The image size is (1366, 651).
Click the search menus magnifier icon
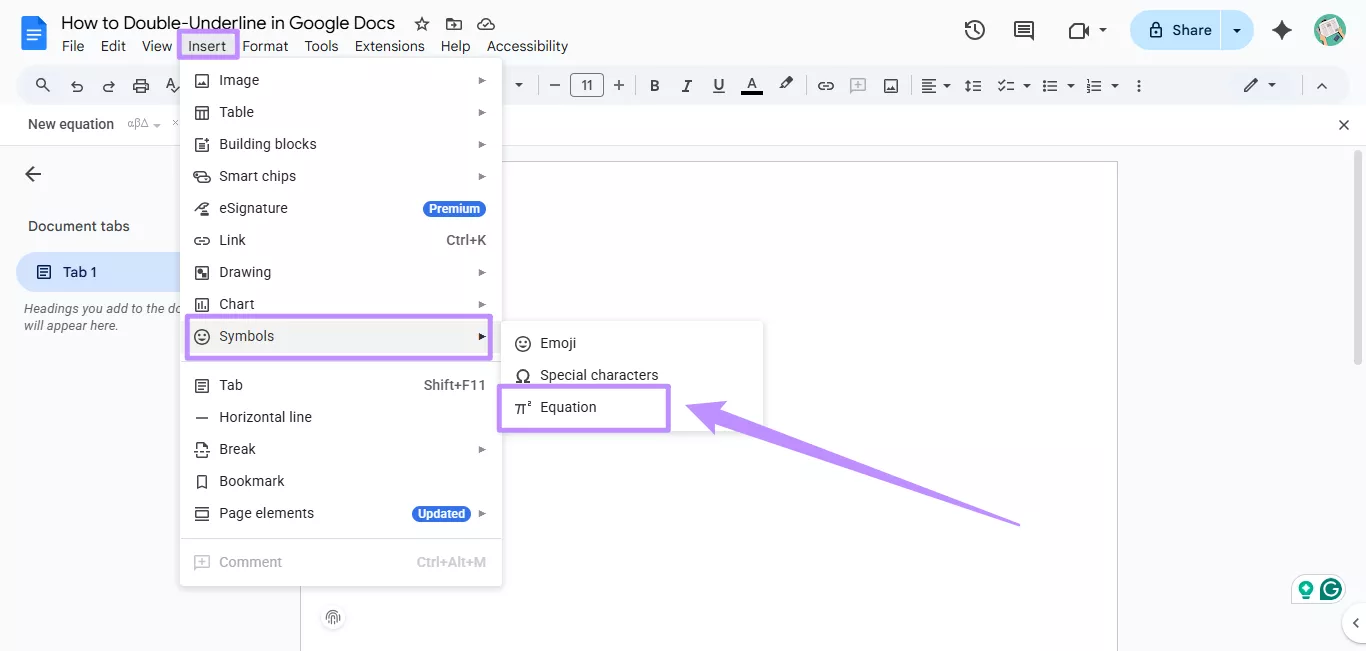[43, 86]
